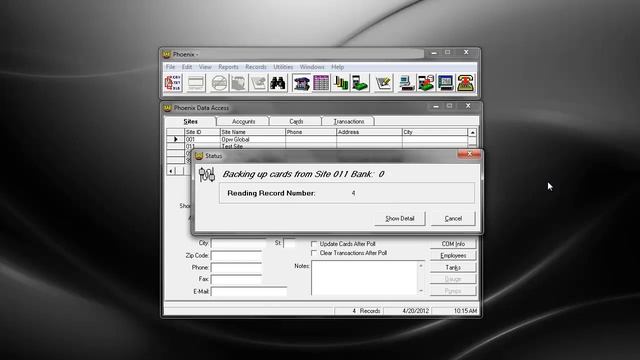The image size is (640, 360).
Task: Click the desktop computer icon in toolbar
Action: coord(406,83)
